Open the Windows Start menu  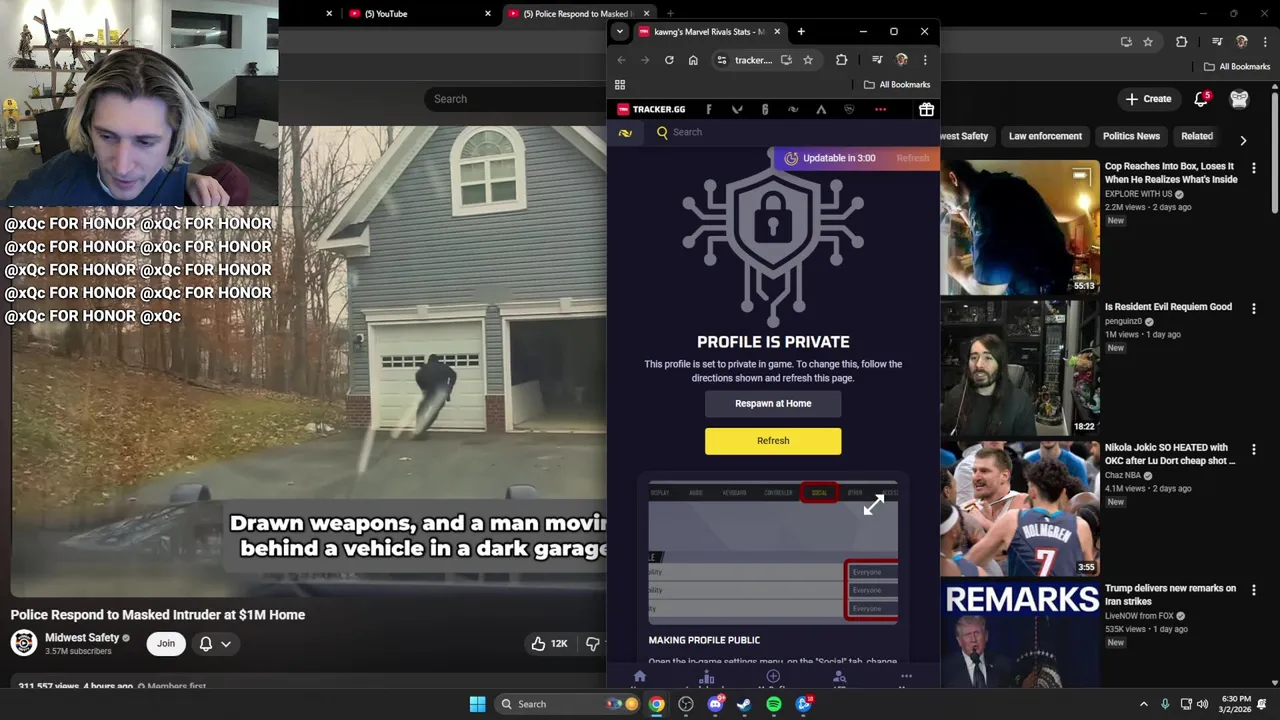click(478, 704)
